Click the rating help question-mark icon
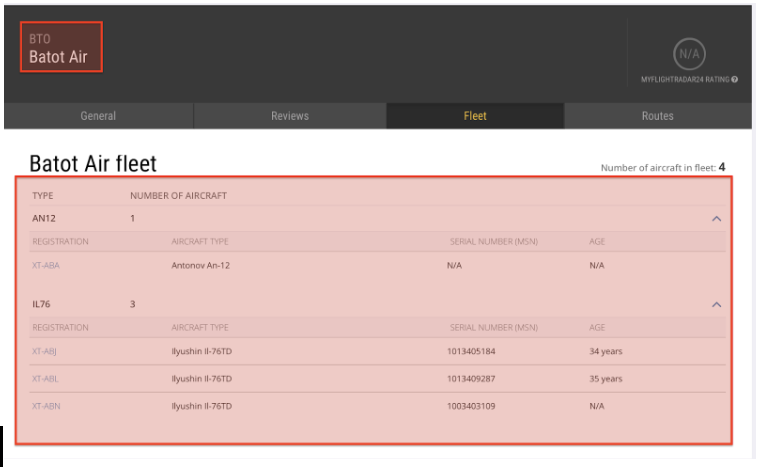 click(734, 80)
